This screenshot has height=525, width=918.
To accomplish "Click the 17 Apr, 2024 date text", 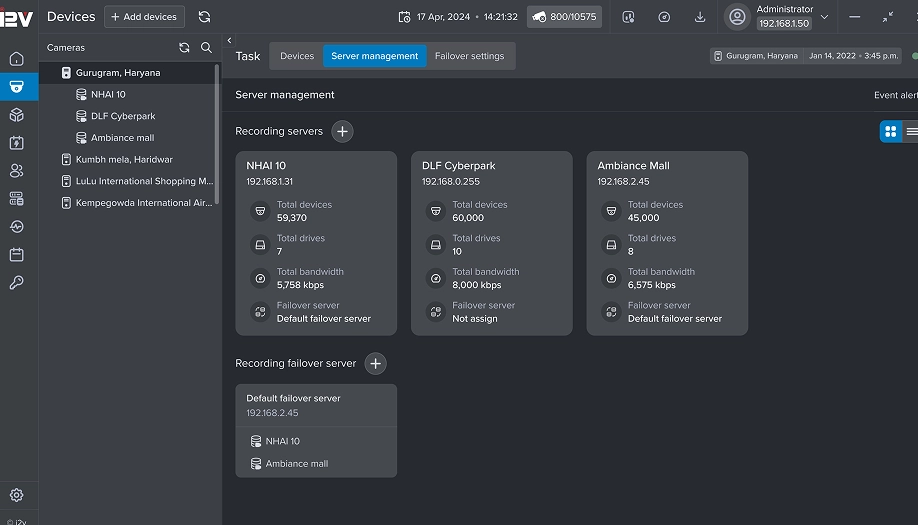I will [443, 17].
